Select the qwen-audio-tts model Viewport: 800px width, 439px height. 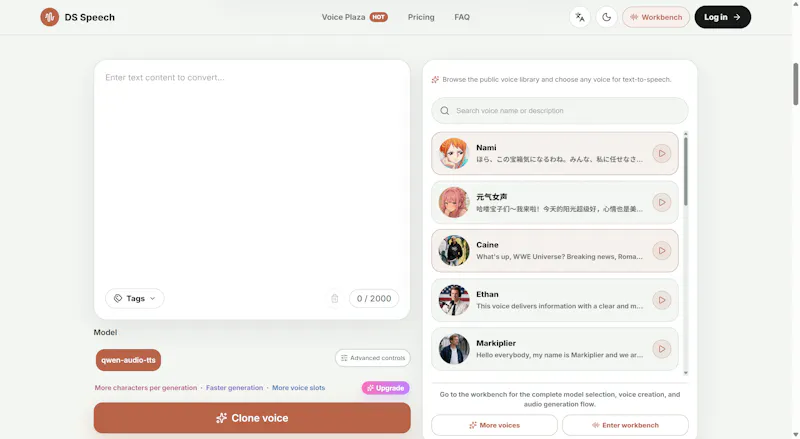[x=128, y=360]
